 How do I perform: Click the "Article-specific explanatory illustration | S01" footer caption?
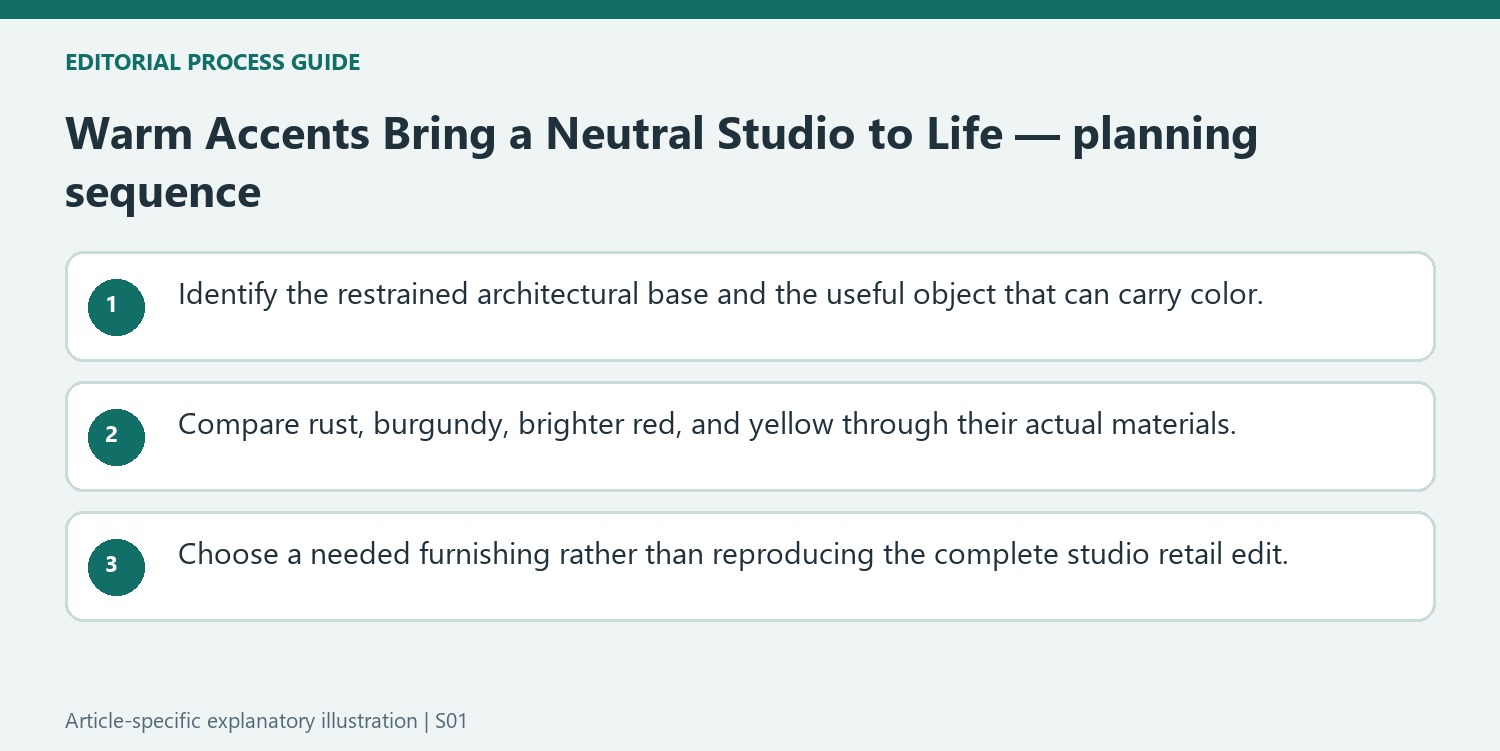click(266, 721)
